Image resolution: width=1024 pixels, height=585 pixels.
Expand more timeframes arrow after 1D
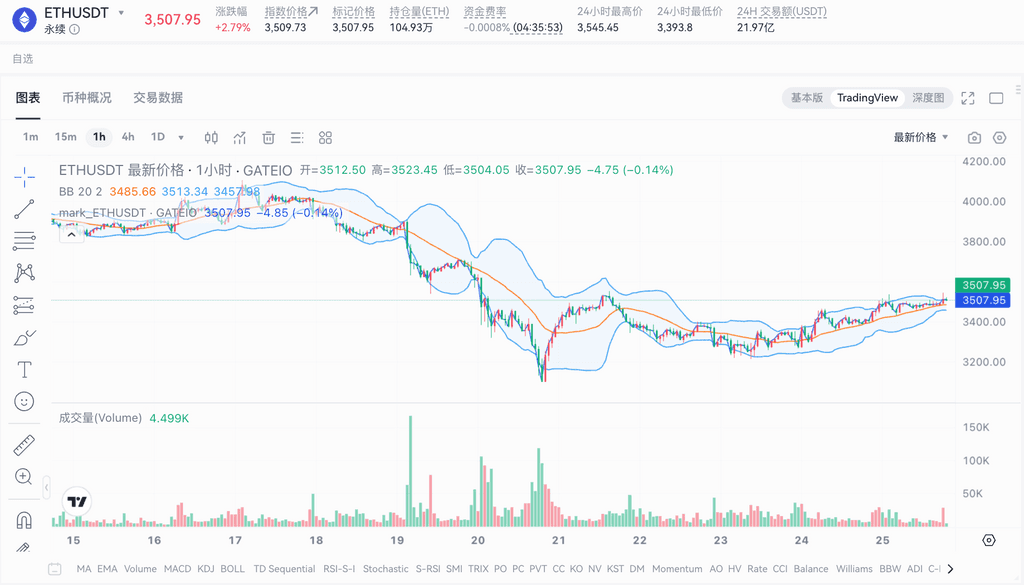(x=181, y=137)
